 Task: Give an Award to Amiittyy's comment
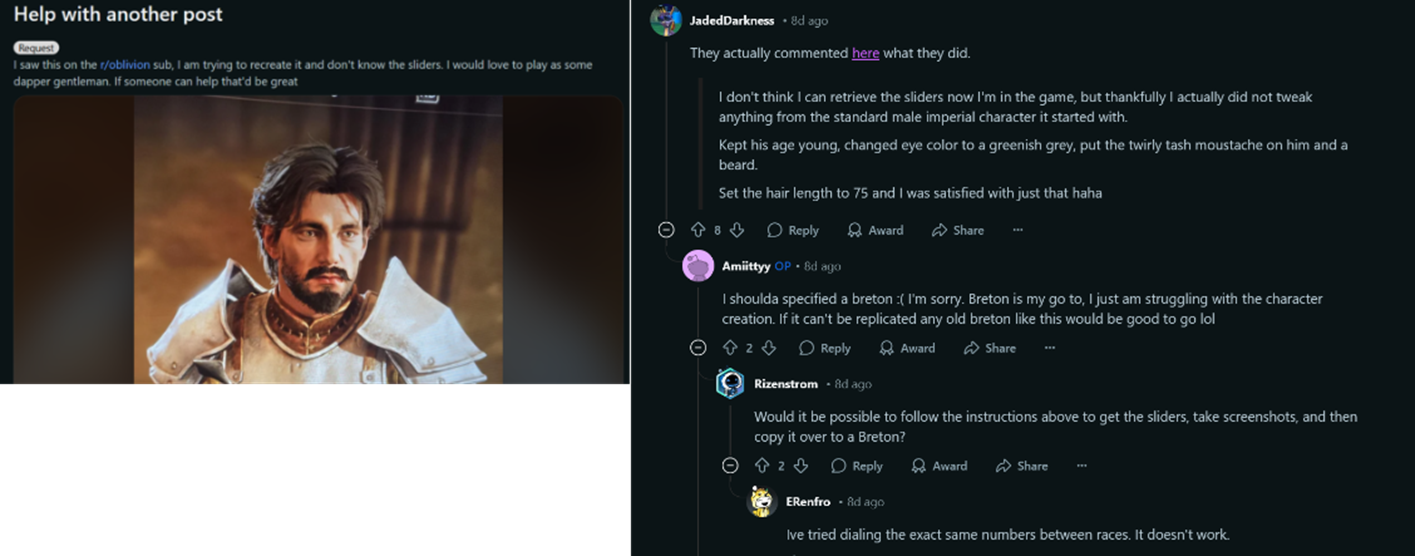pos(907,348)
